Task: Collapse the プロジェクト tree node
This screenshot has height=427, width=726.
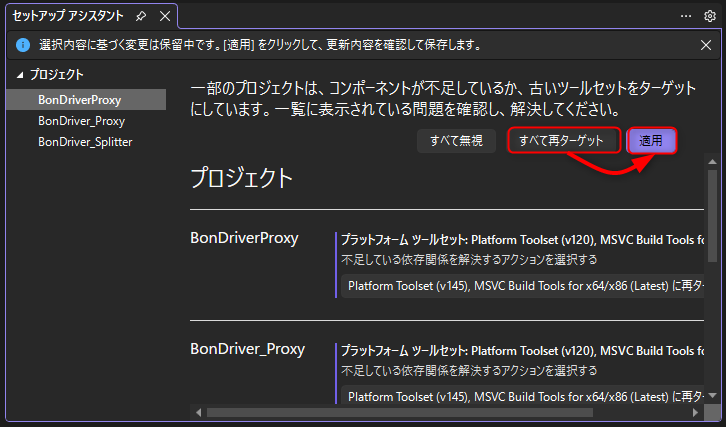Action: 19,75
